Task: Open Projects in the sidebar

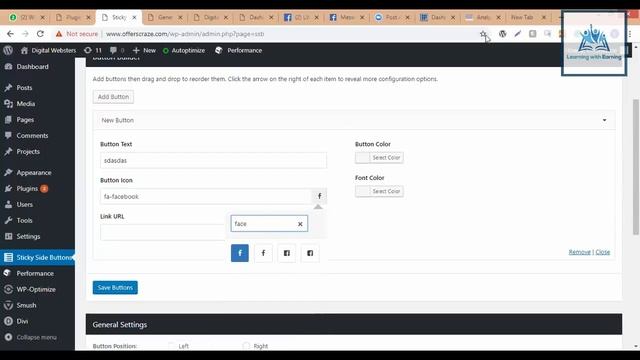Action: [x=28, y=151]
